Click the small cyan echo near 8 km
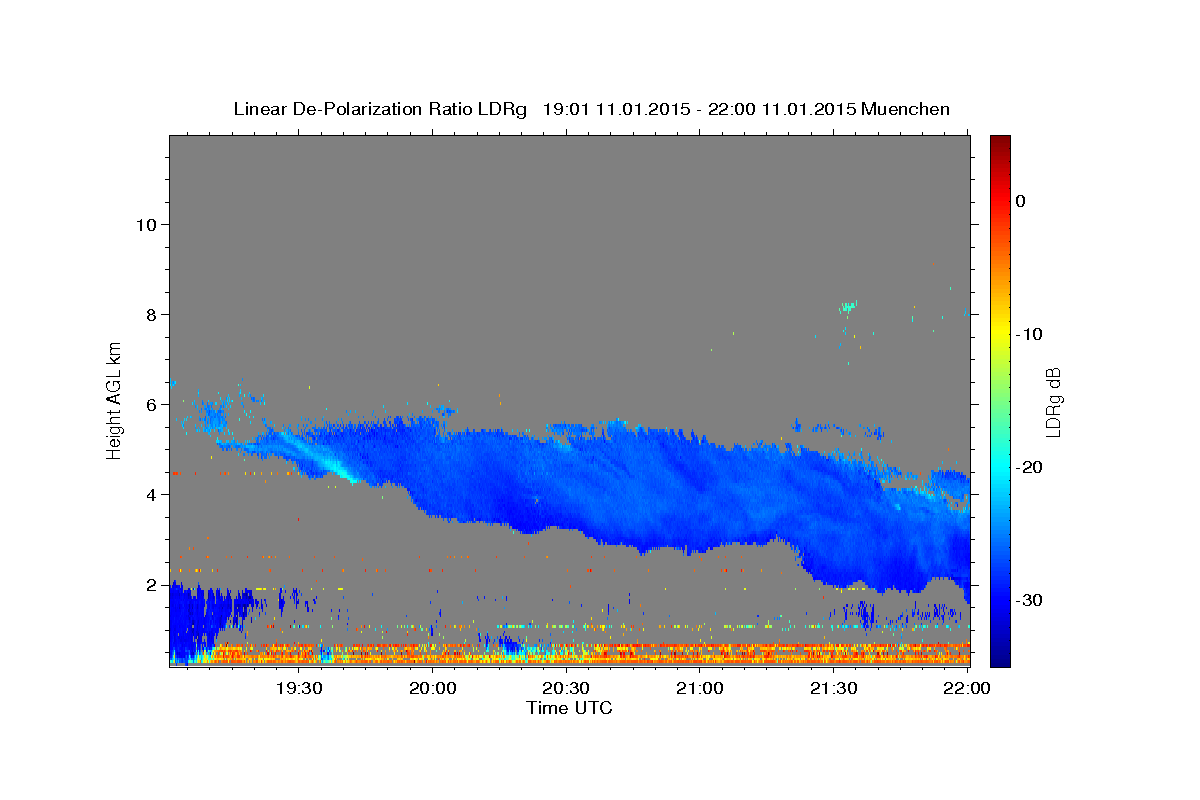The height and width of the screenshot is (800, 1200). [849, 306]
